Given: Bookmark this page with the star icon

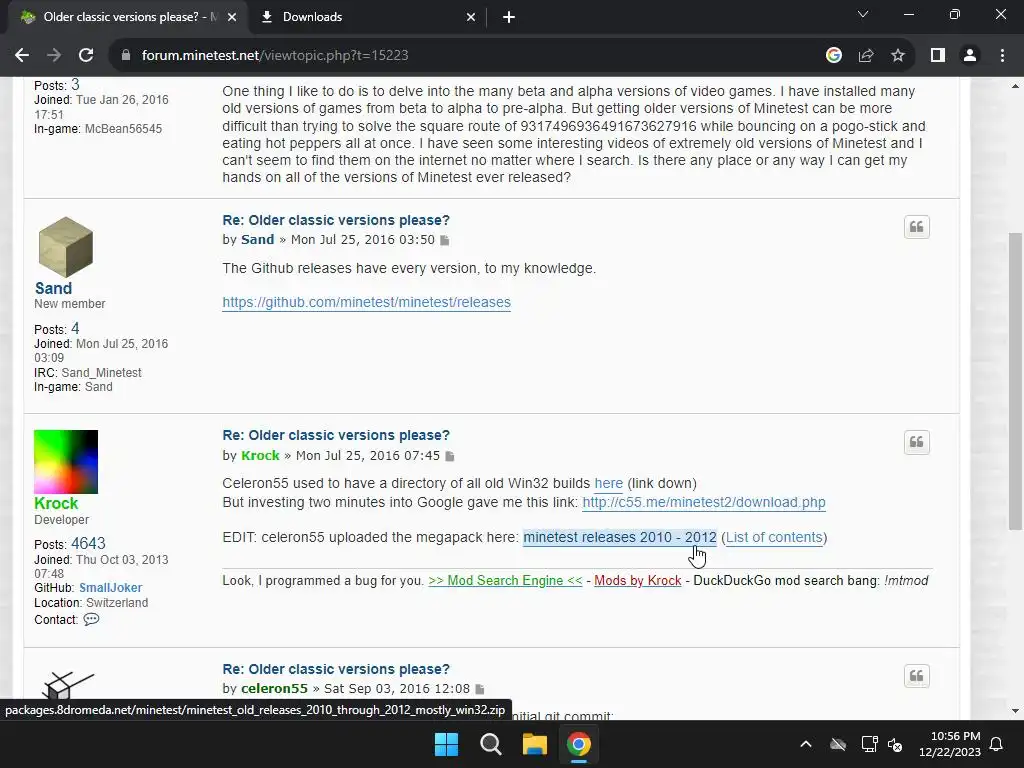Looking at the screenshot, I should tap(898, 56).
